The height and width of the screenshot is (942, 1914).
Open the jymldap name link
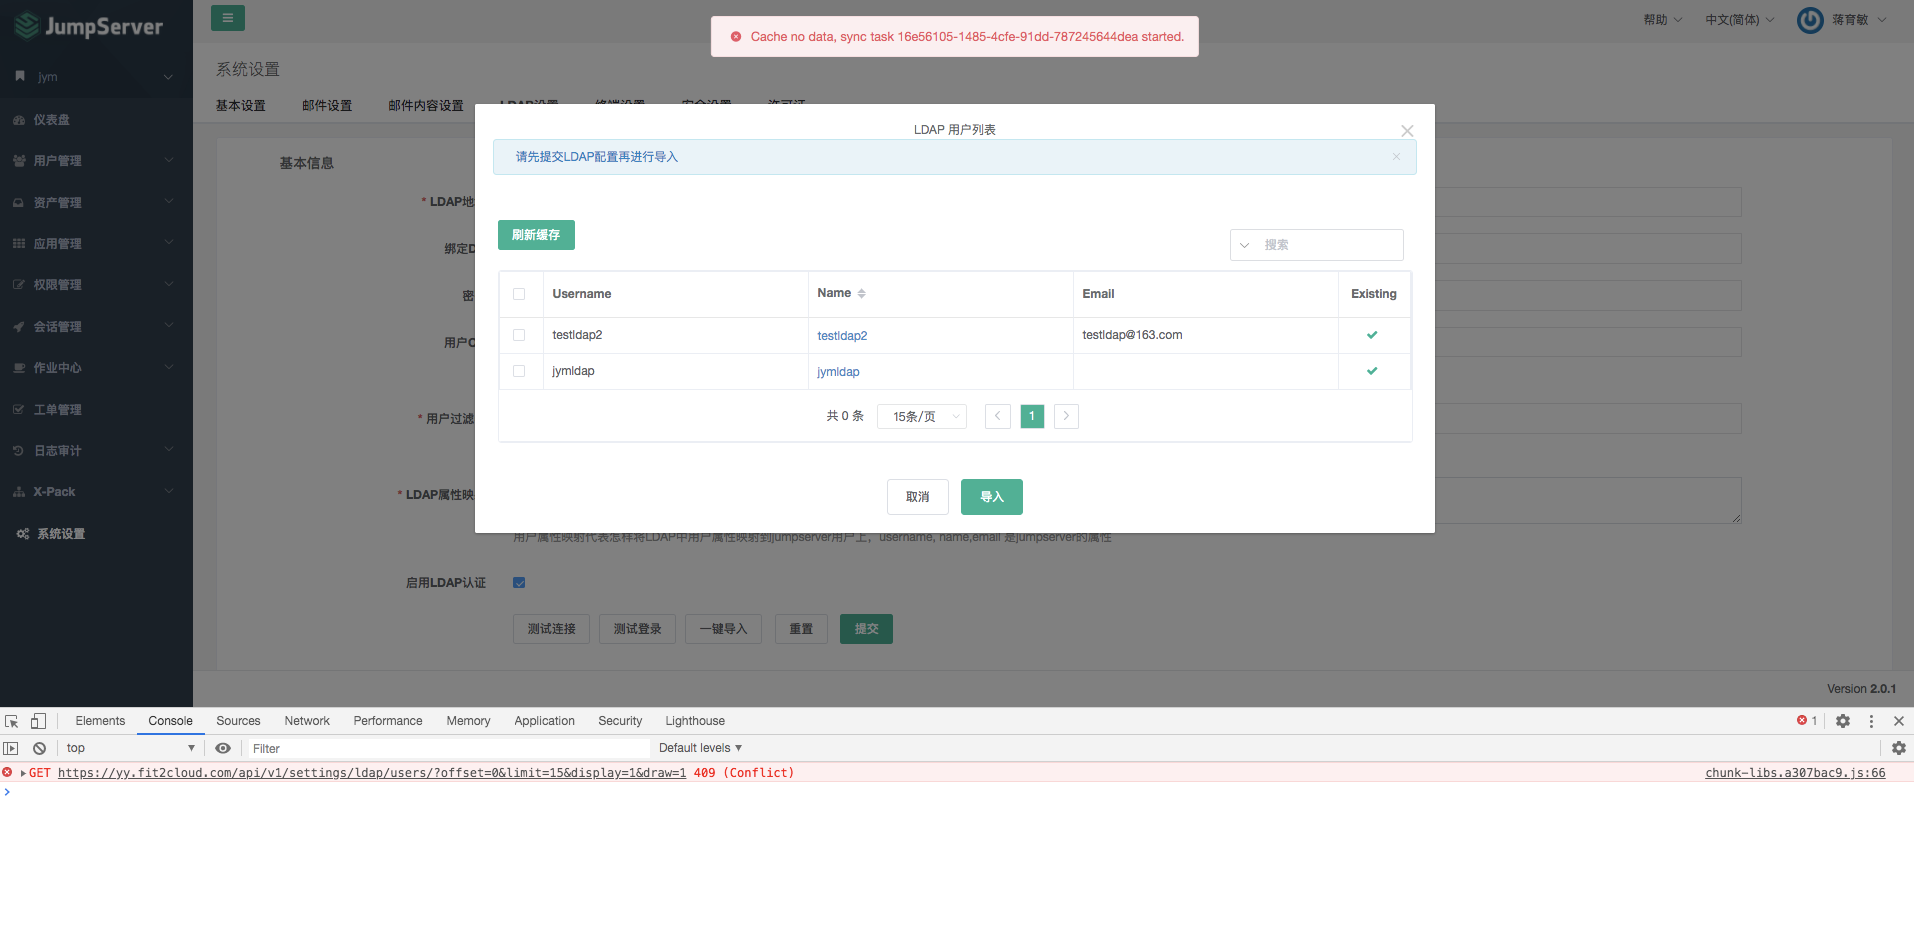(x=838, y=372)
